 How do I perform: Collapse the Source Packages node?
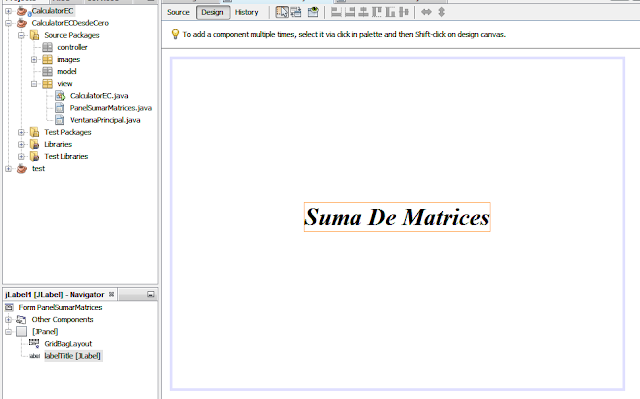(x=21, y=35)
